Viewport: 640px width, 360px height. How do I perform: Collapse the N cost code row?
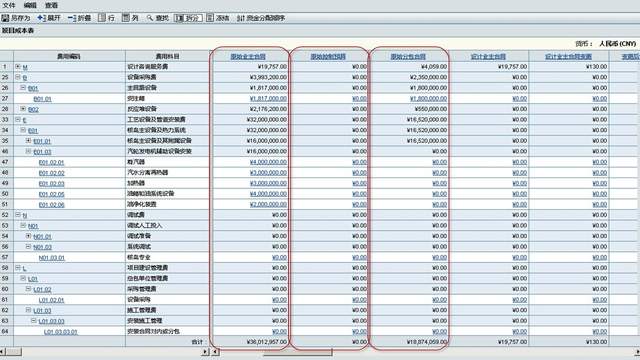coord(18,214)
